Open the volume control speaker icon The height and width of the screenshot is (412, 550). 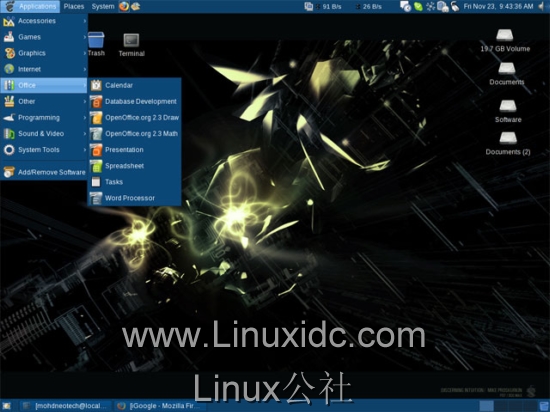(542, 6)
